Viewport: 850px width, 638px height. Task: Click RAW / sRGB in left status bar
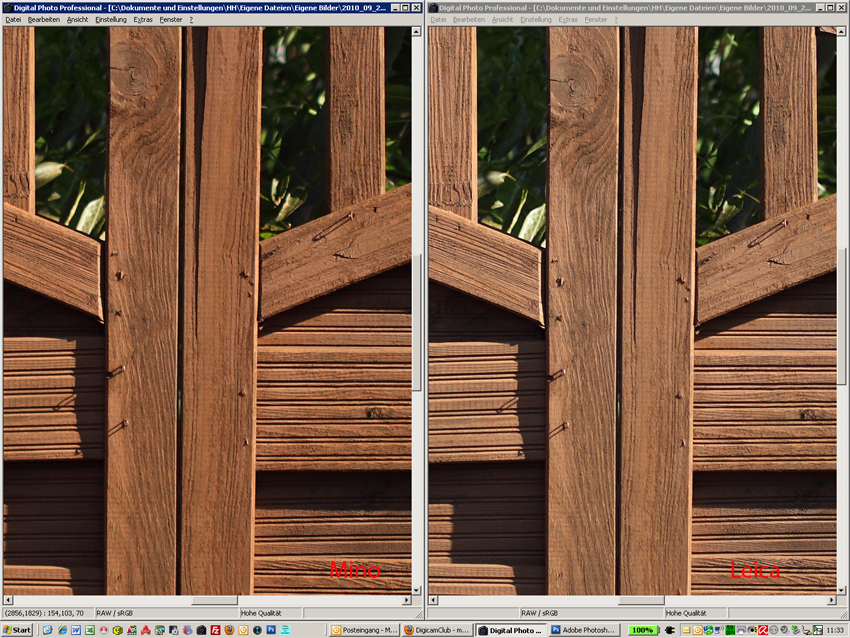pyautogui.click(x=114, y=613)
